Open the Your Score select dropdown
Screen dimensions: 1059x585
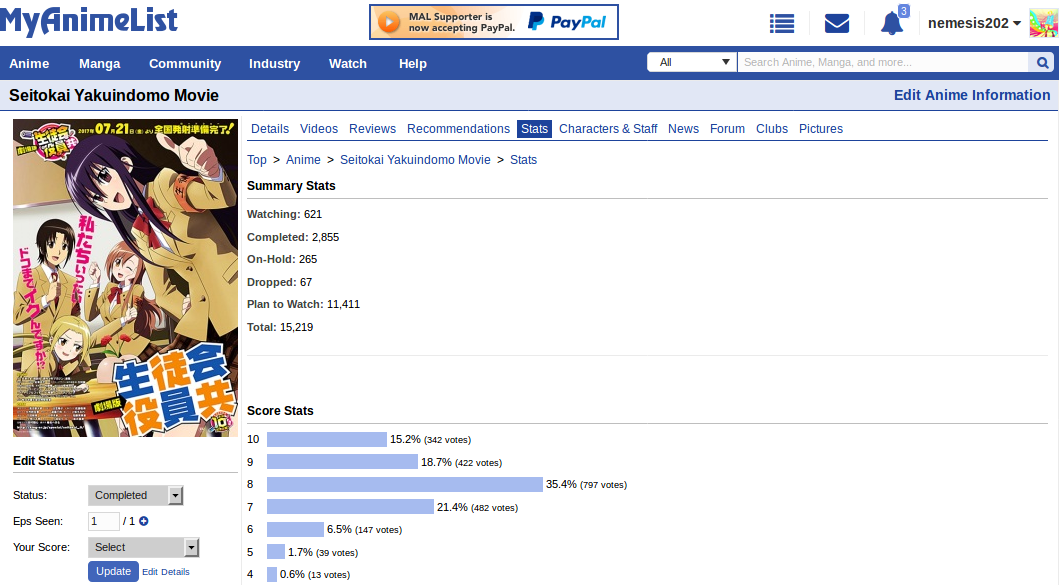pyautogui.click(x=143, y=547)
